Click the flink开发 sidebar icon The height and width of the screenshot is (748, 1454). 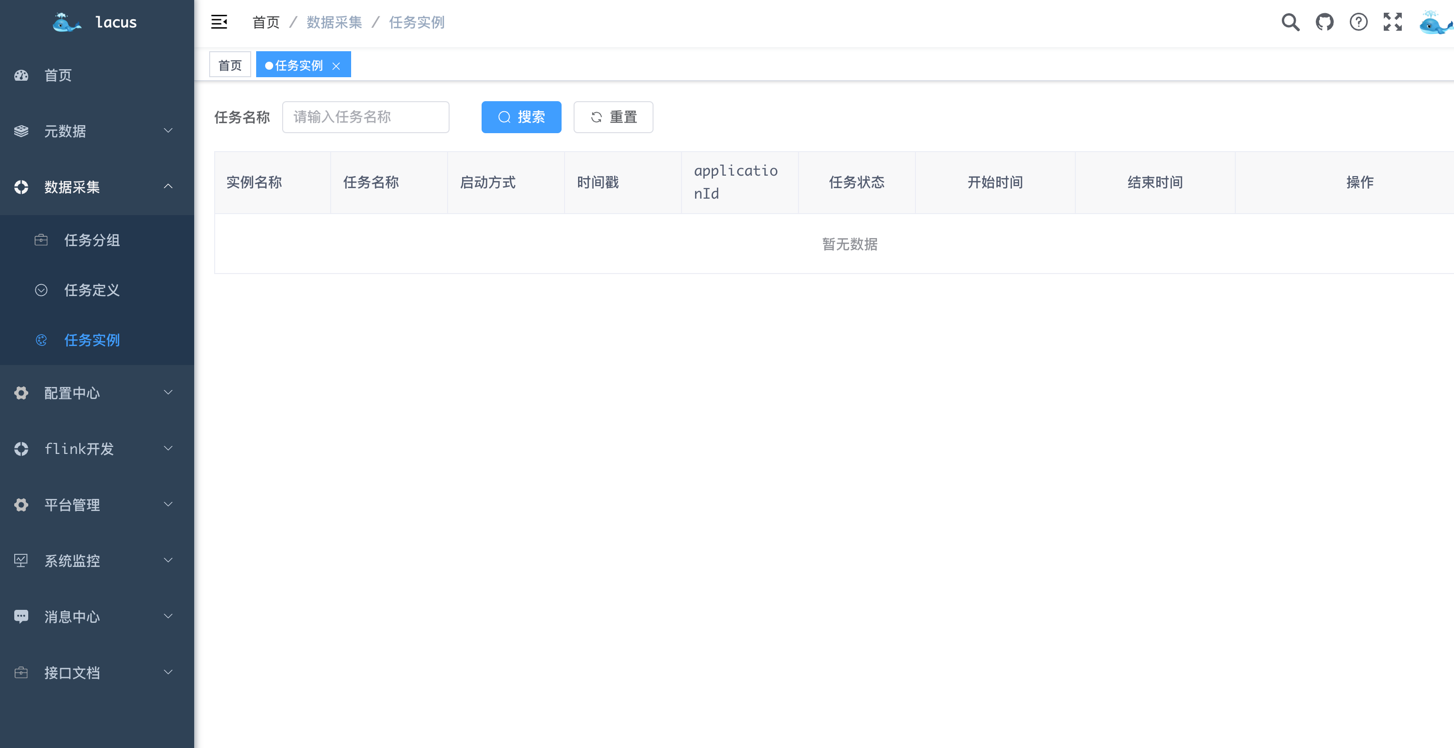click(x=21, y=449)
